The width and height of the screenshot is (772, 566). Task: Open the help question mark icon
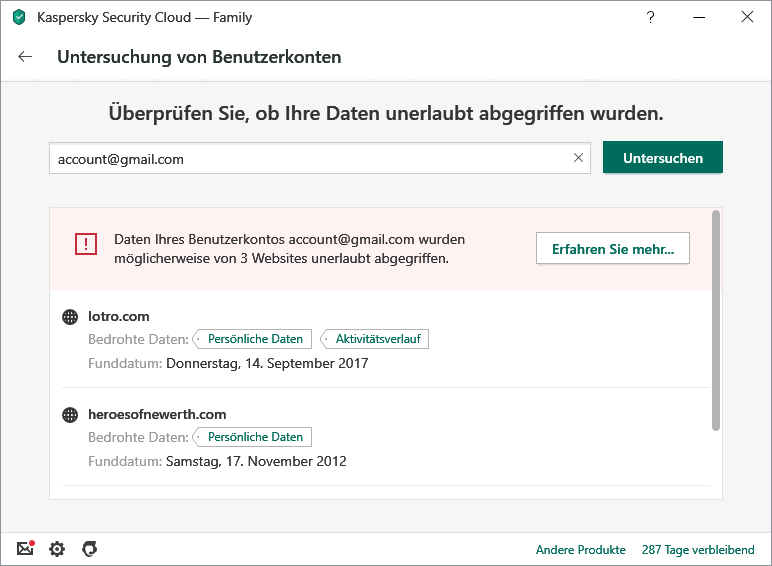(x=651, y=17)
